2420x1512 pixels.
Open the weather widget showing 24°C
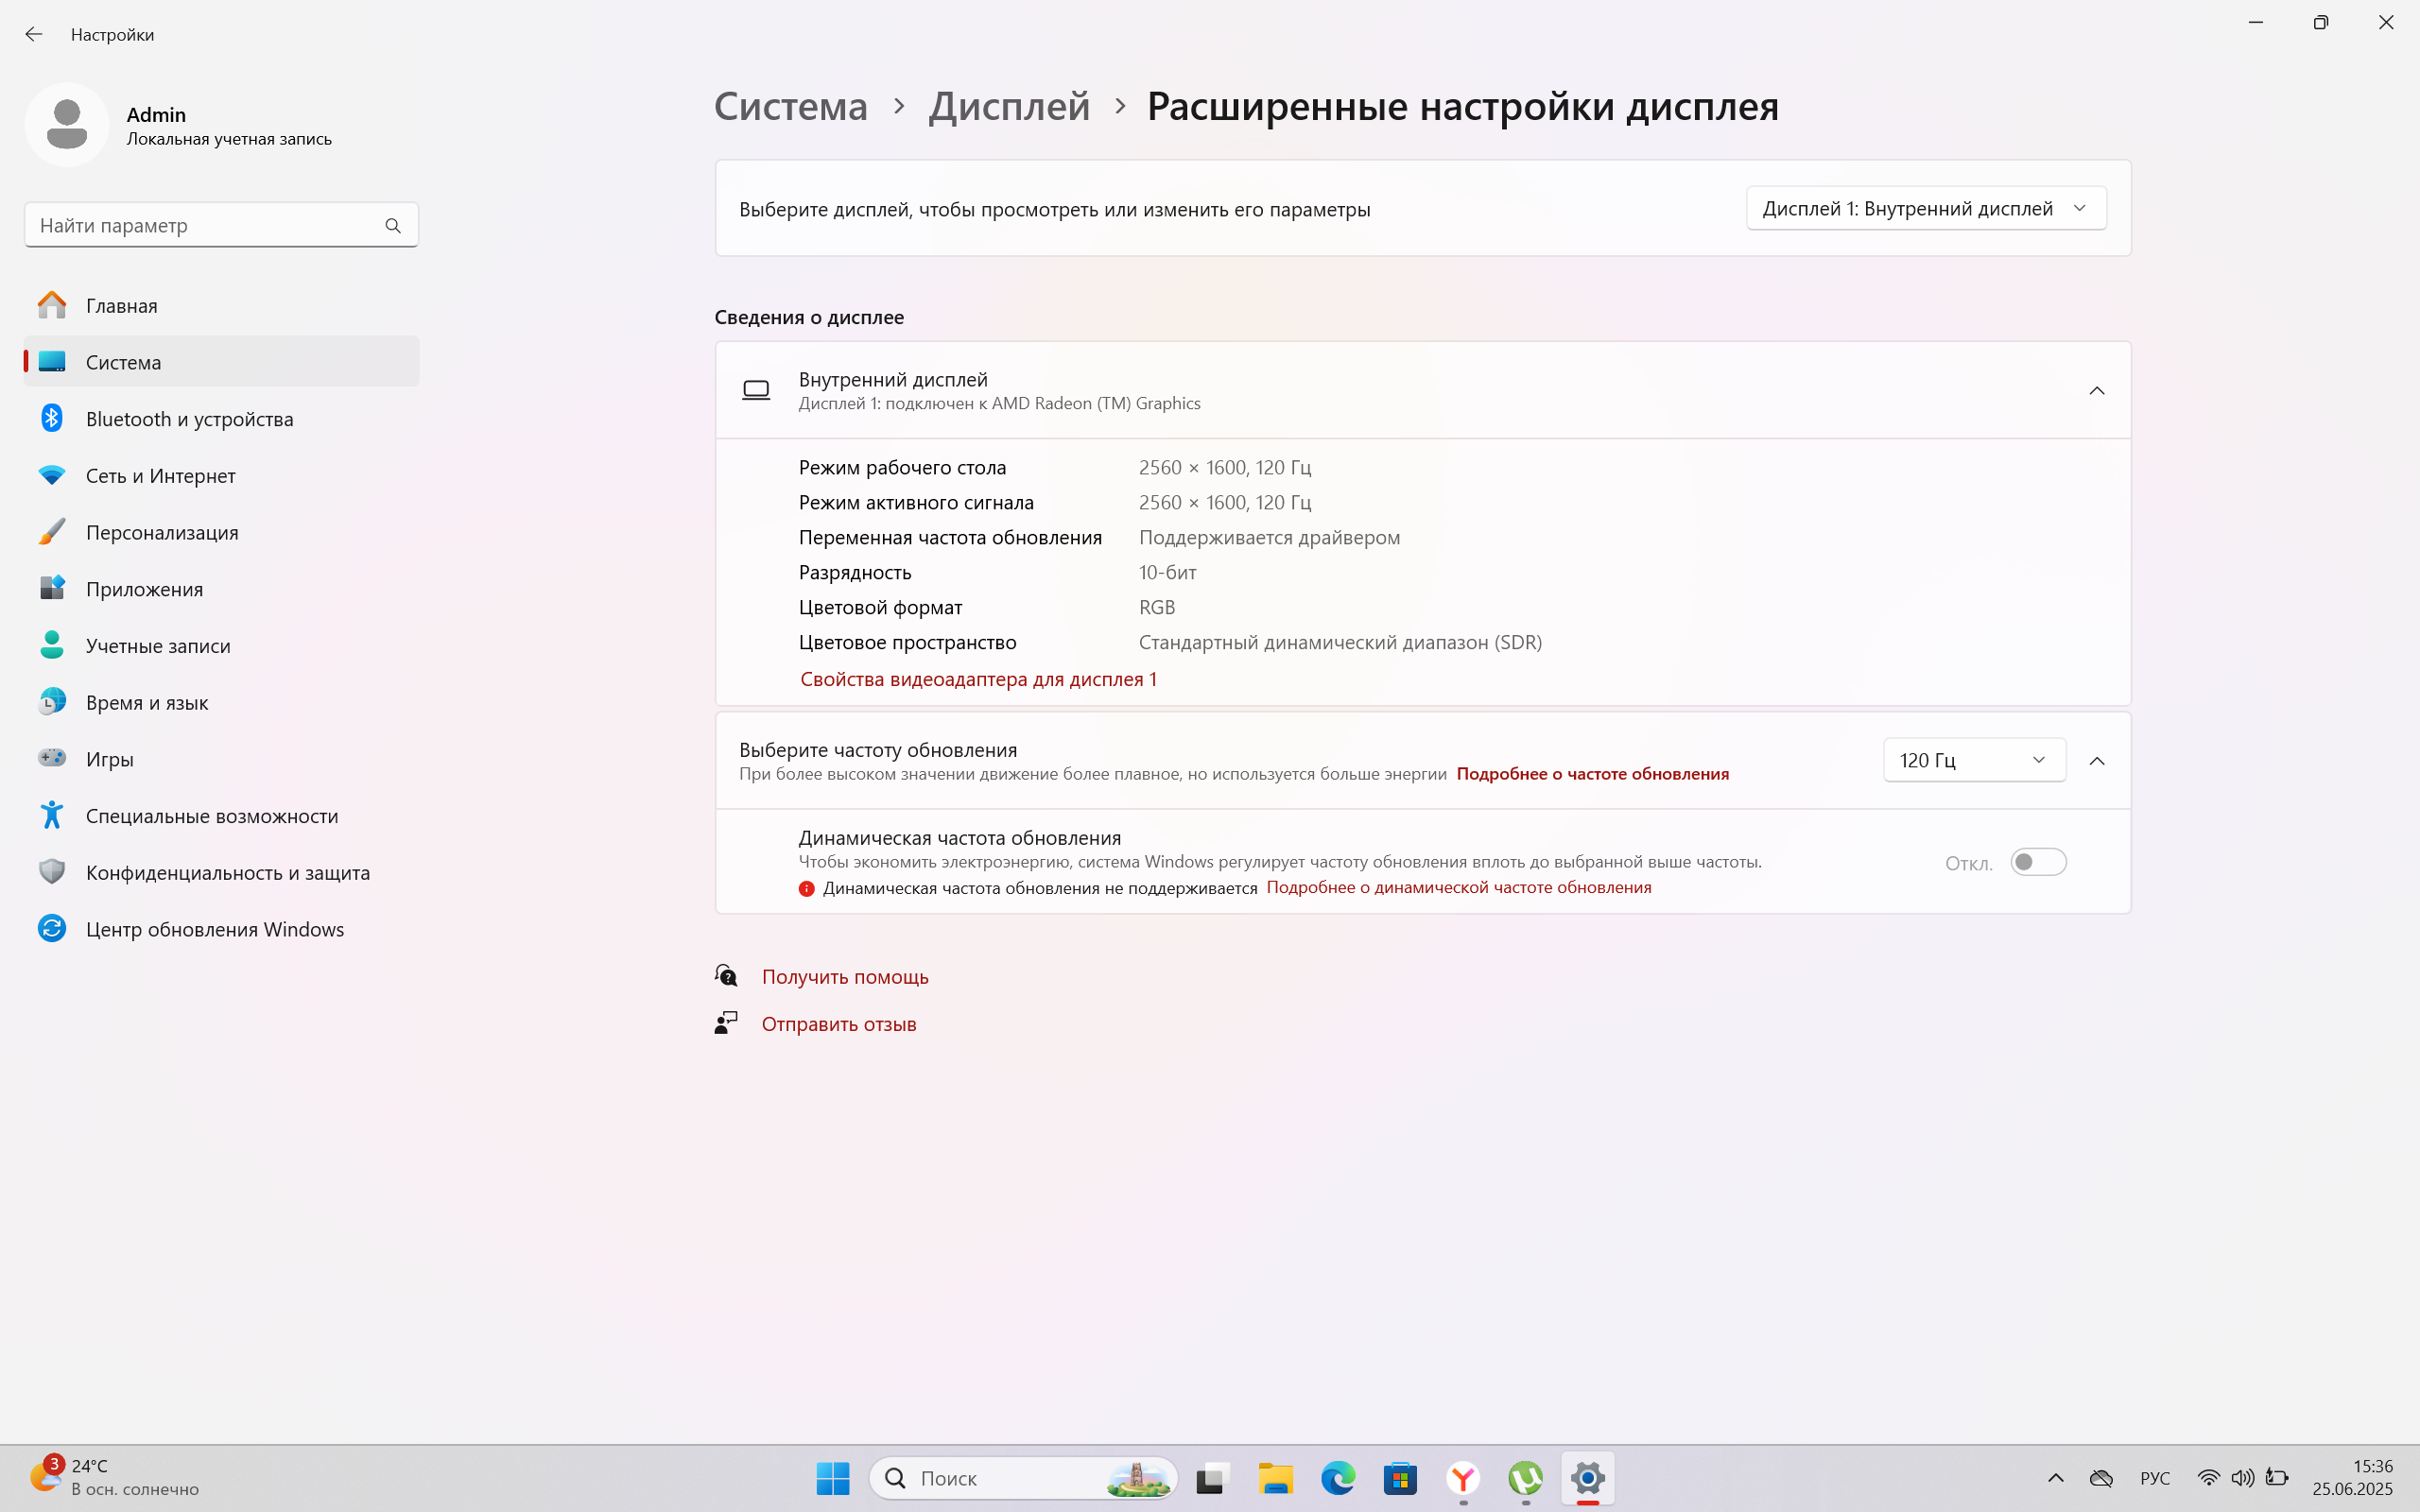click(x=115, y=1478)
